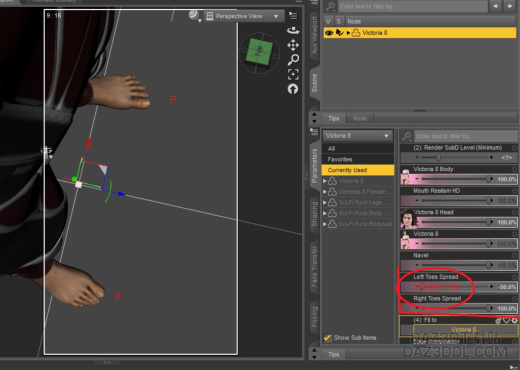The image size is (520, 370).
Task: Open the Perspective View dropdown
Action: pyautogui.click(x=245, y=16)
